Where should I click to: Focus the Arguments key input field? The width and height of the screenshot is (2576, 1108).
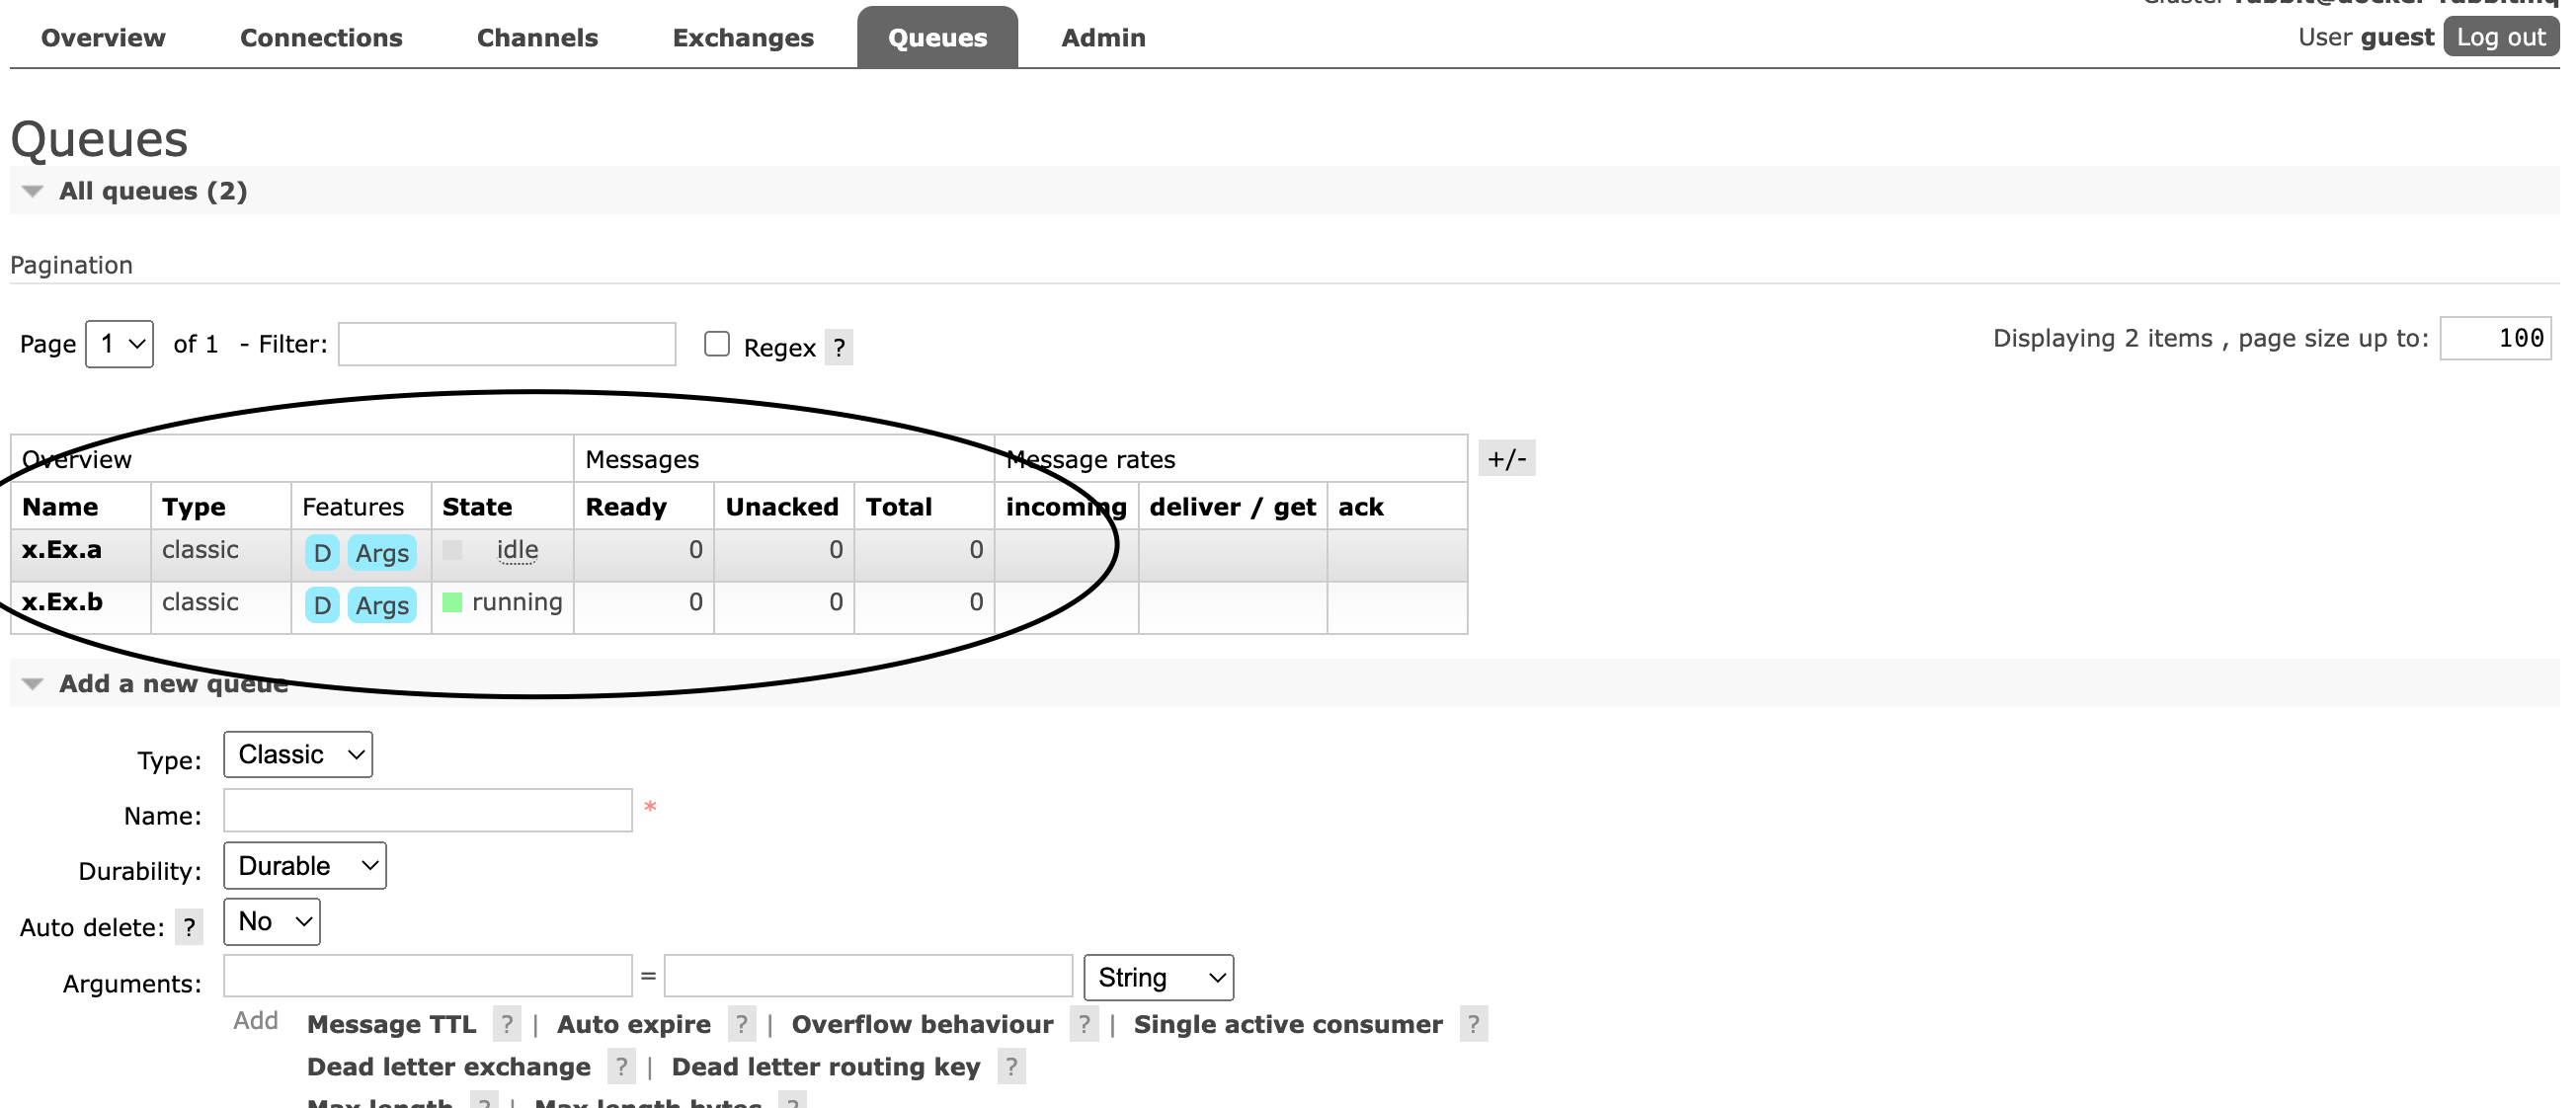[x=428, y=976]
